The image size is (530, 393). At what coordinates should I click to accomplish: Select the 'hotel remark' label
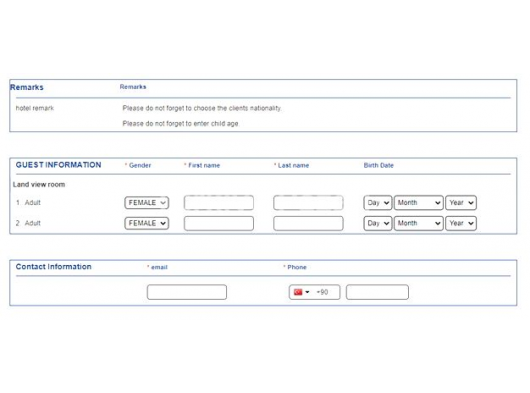(35, 108)
